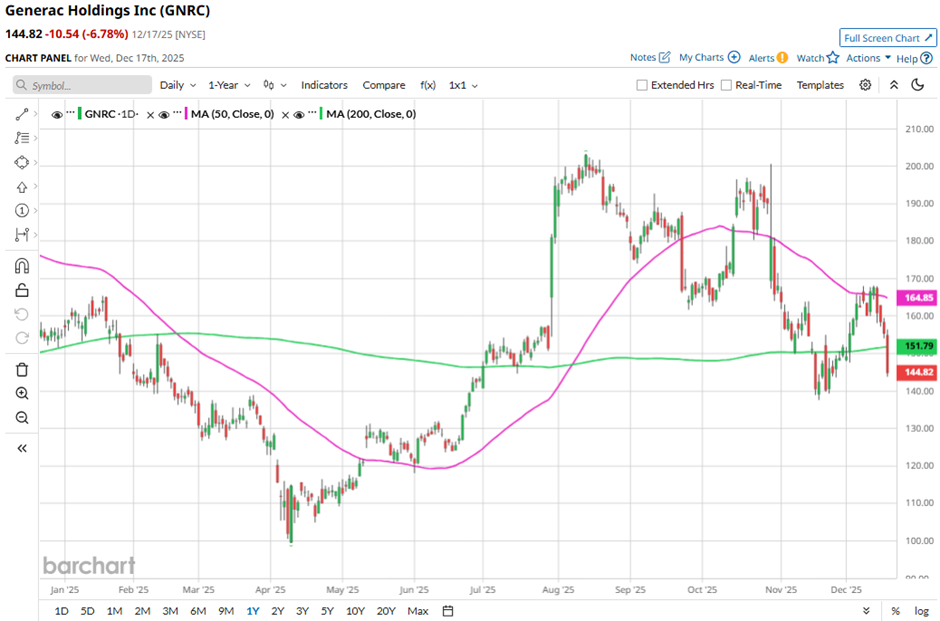Image resolution: width=940 pixels, height=621 pixels.
Task: Open the Full Screen Chart
Action: (888, 38)
